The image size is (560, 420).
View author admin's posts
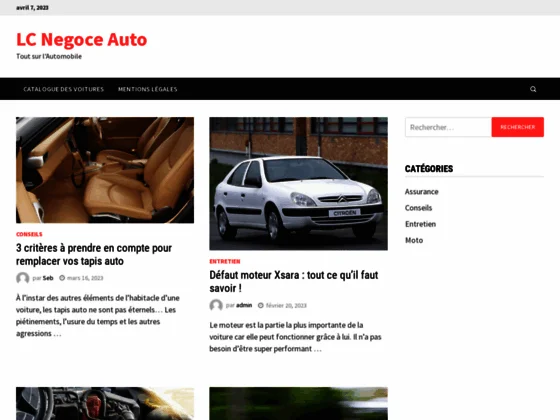point(244,305)
